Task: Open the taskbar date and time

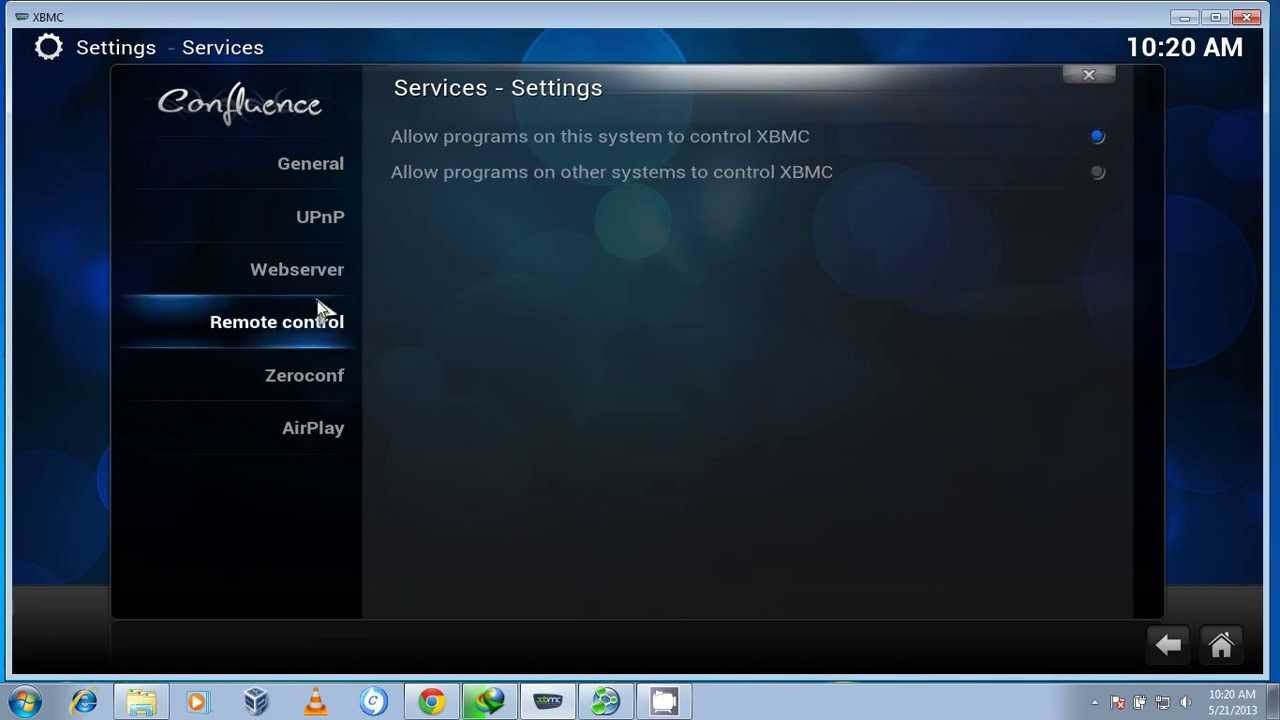Action: click(x=1232, y=702)
